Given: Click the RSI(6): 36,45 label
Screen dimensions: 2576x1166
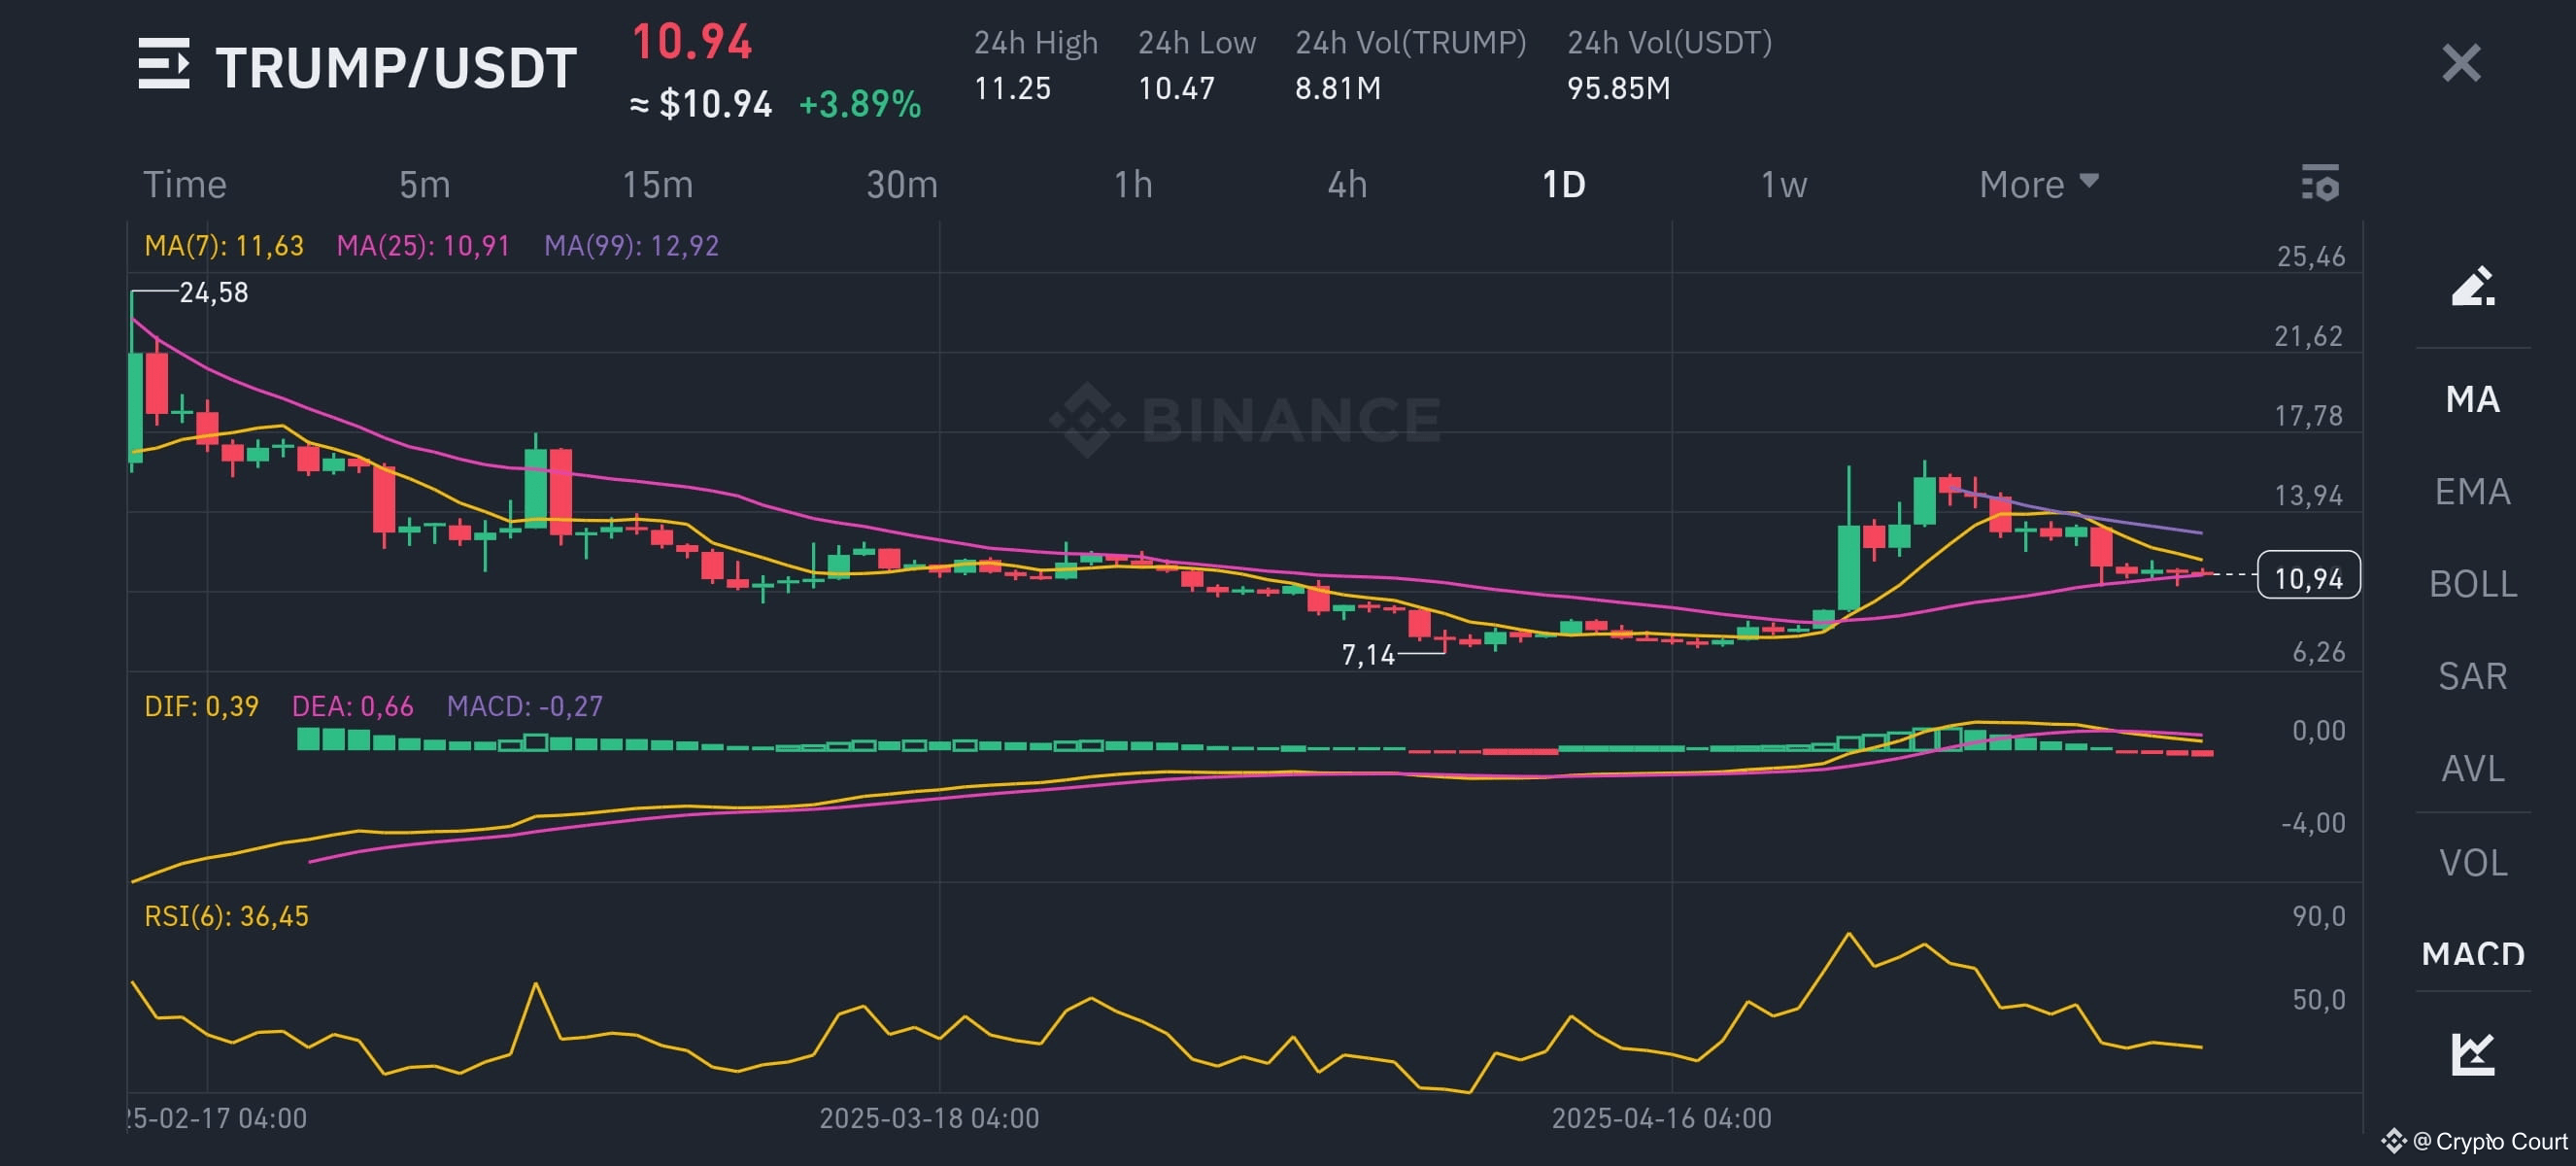Looking at the screenshot, I should [226, 916].
